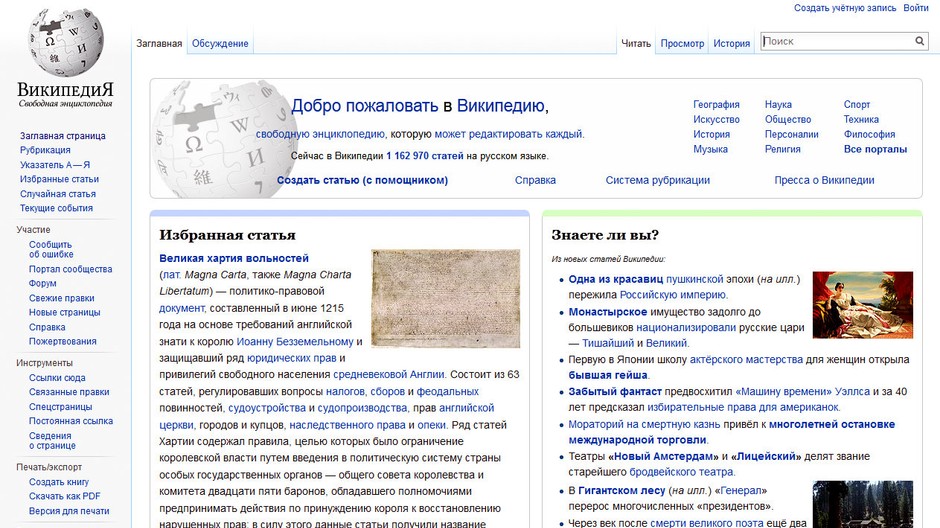Open Великая хартия вольностей article
The image size is (940, 528).
pos(234,258)
